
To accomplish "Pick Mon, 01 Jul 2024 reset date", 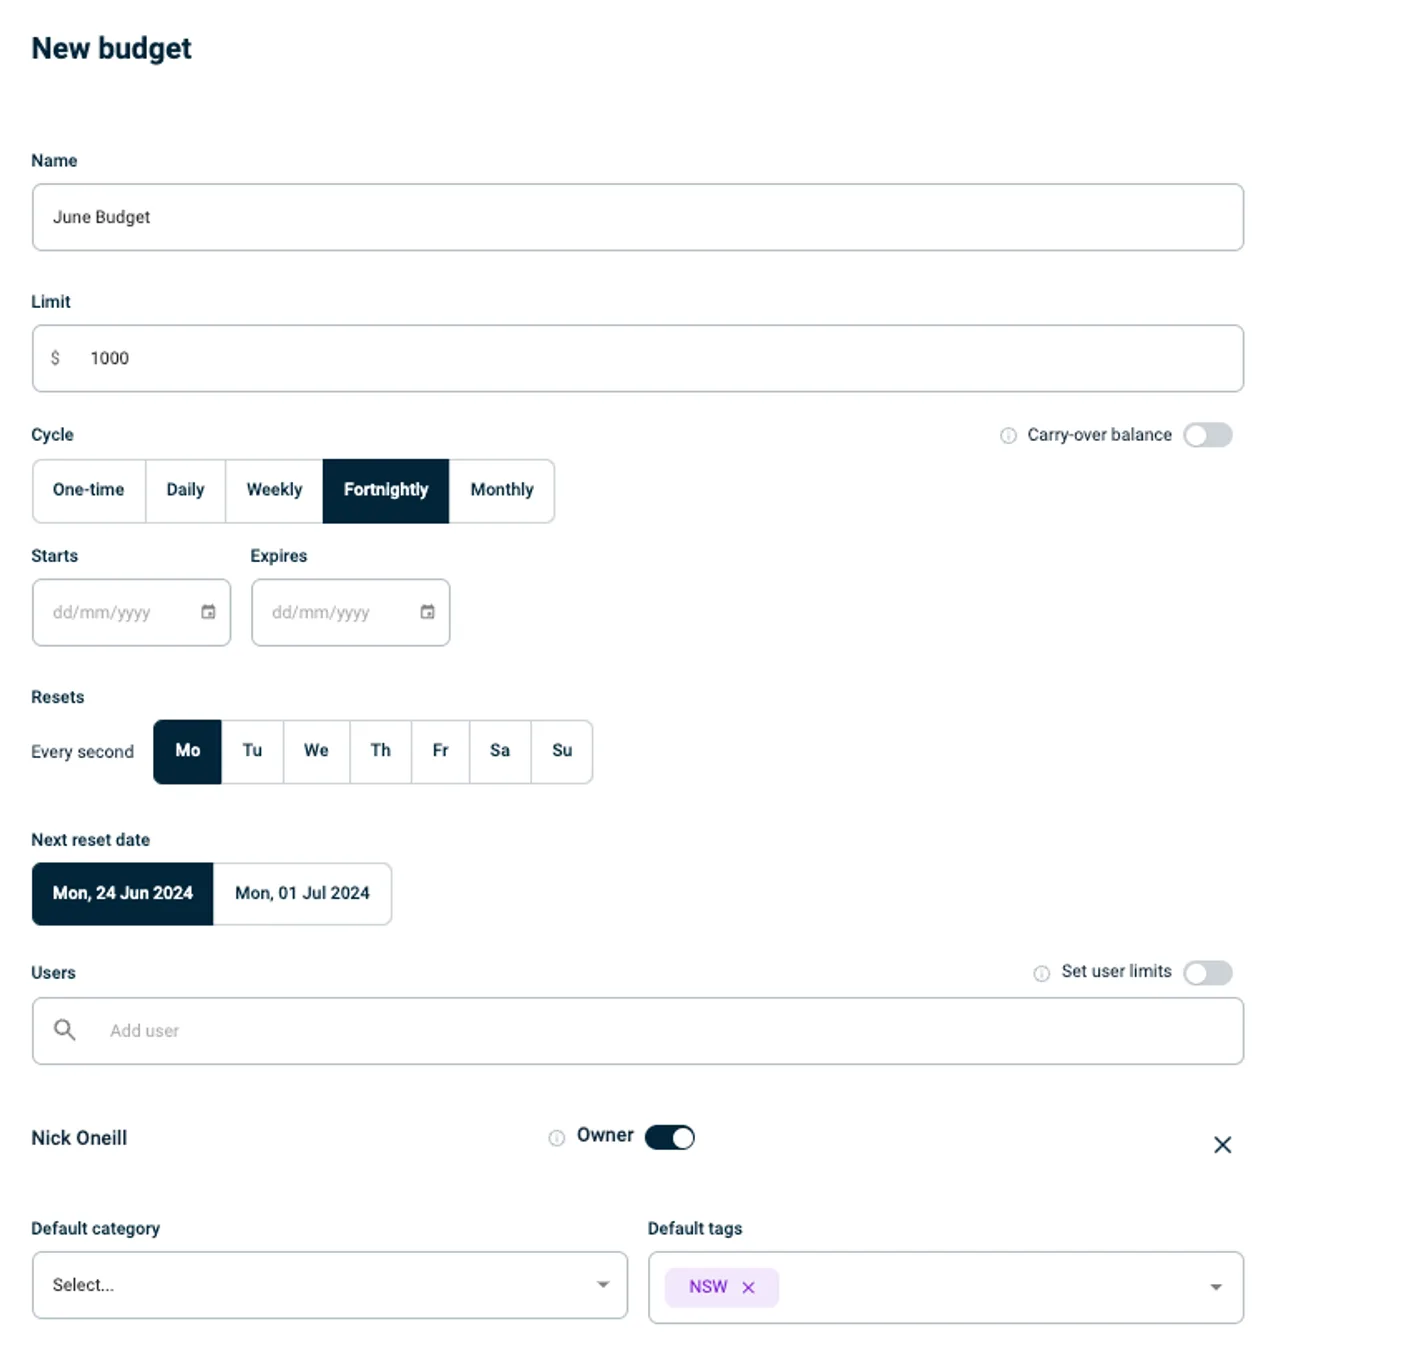I will point(302,893).
